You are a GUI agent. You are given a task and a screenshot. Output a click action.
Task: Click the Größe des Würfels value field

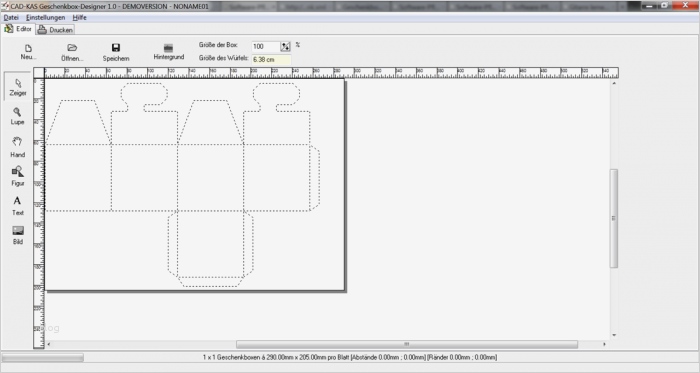pyautogui.click(x=271, y=59)
